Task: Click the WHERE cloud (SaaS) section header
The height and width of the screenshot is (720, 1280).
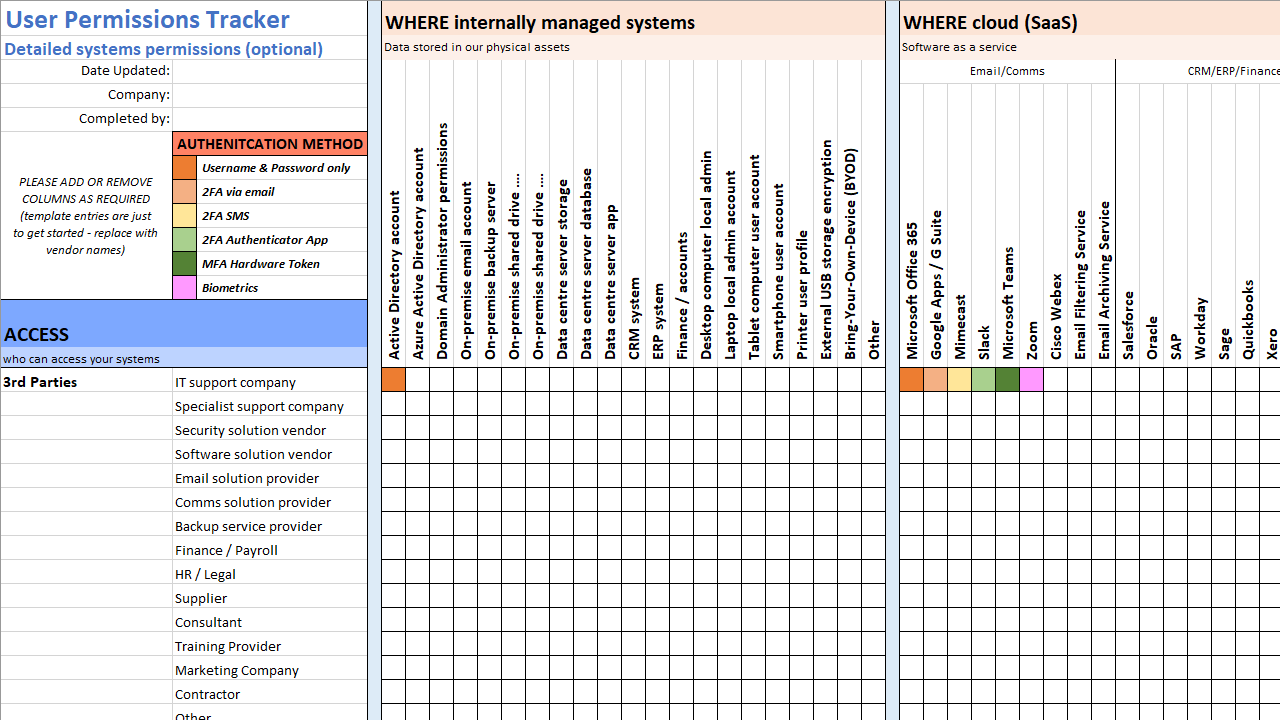Action: coord(990,23)
